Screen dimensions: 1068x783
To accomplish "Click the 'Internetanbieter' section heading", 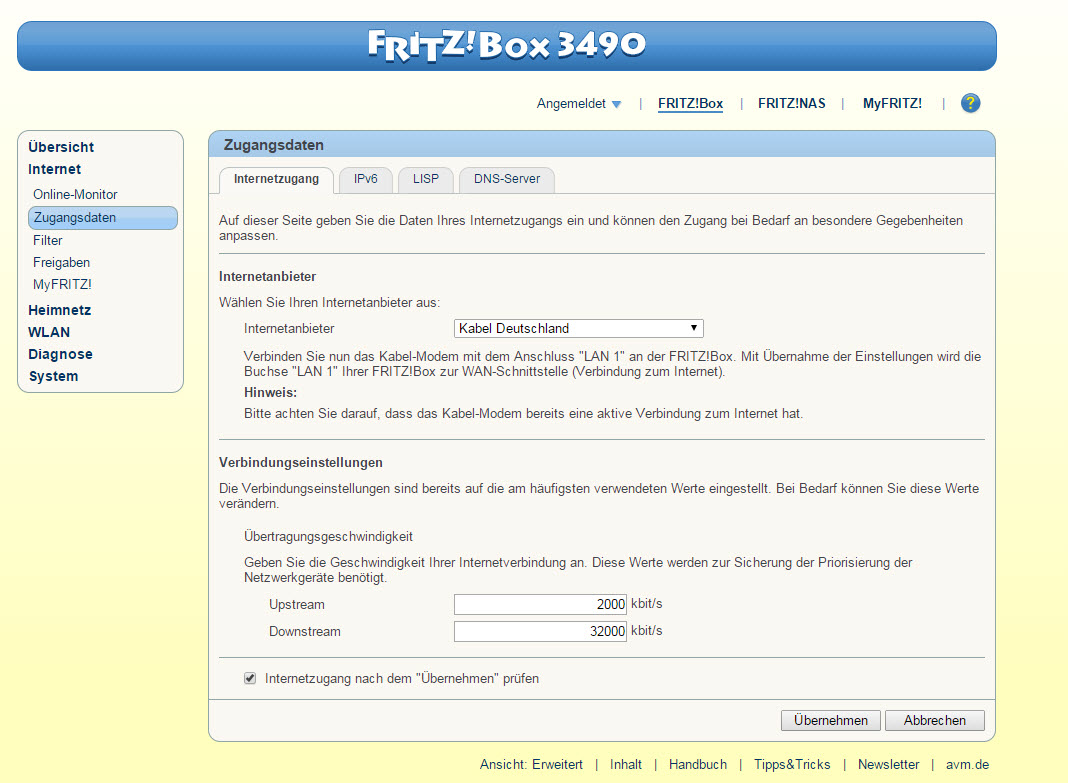I will pos(267,276).
